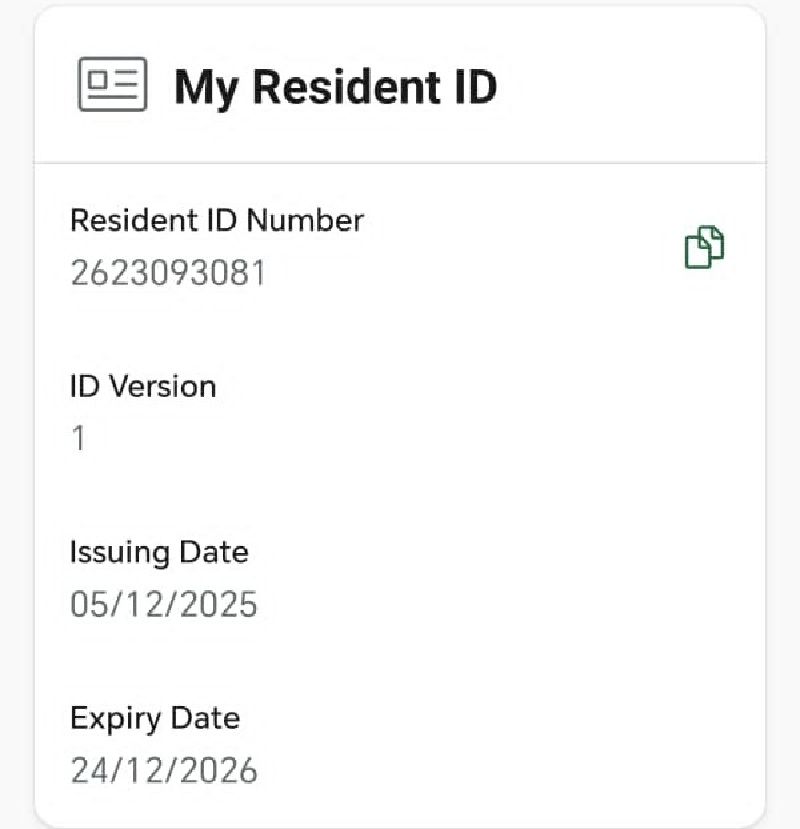Click the Issuing Date label
The image size is (800, 829).
click(x=159, y=551)
